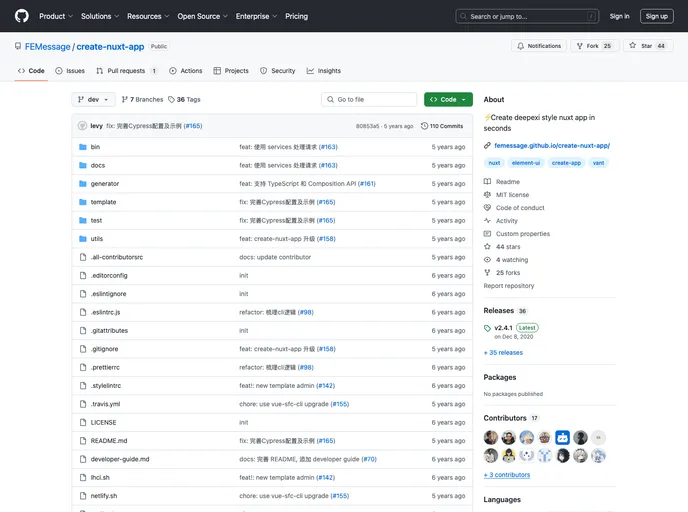Open the netlify.sh file

click(104, 496)
